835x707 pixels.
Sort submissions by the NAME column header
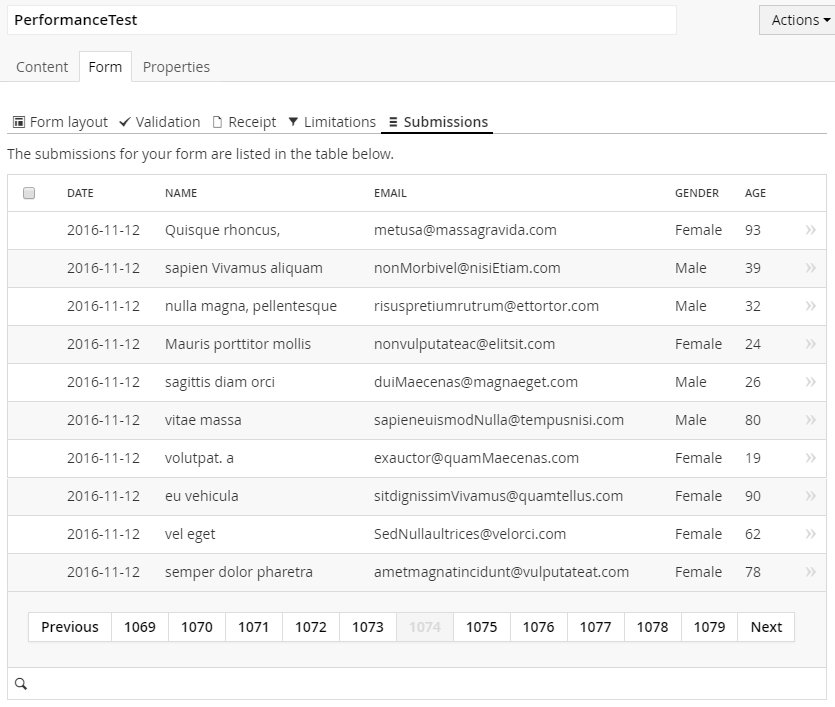point(181,193)
